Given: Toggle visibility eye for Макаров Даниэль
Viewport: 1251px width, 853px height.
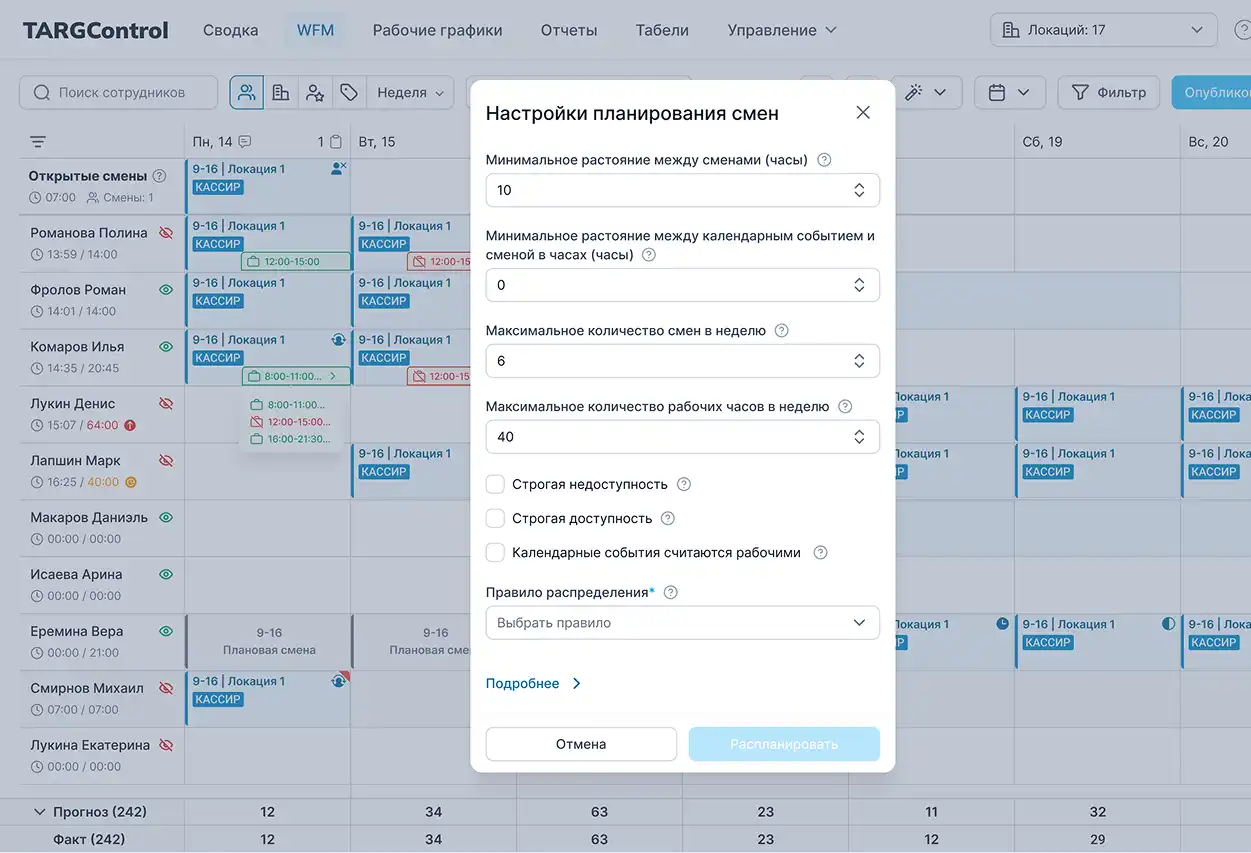Looking at the screenshot, I should 166,518.
